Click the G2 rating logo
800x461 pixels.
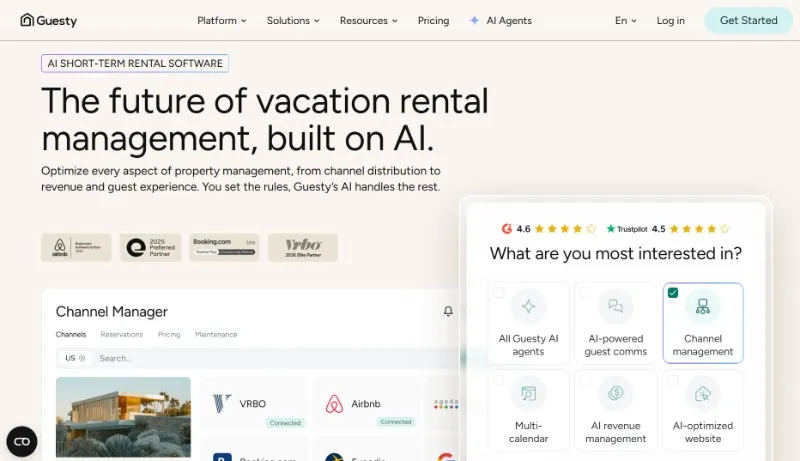(507, 229)
